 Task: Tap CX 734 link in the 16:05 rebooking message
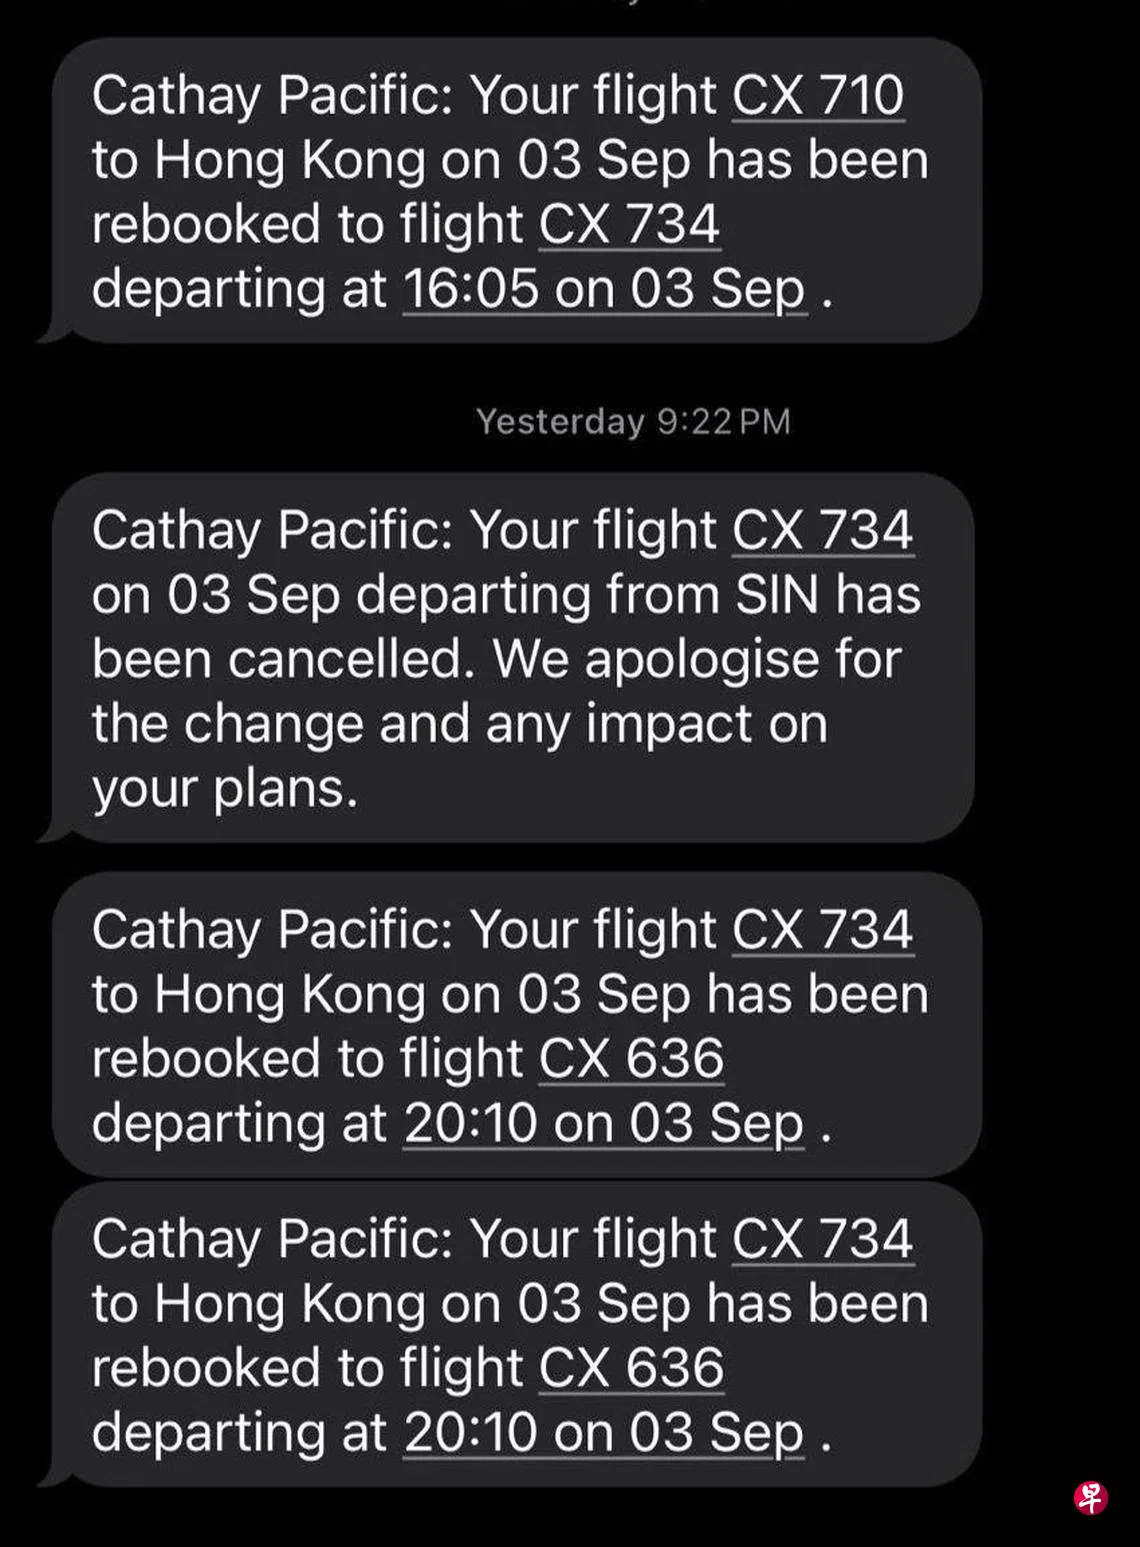point(629,224)
